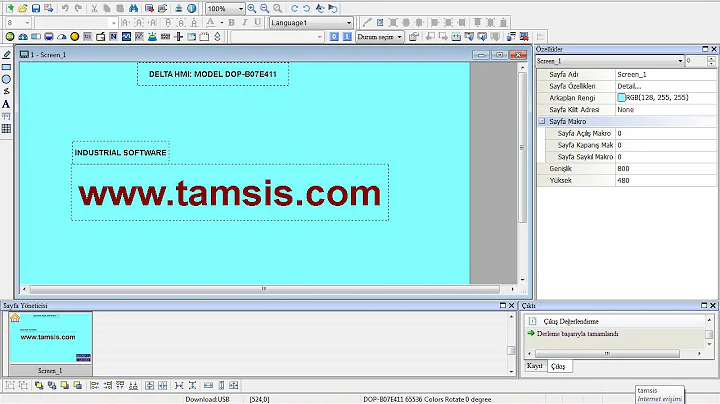Image resolution: width=720 pixels, height=404 pixels.
Task: Click Download:USB in status bar
Action: tap(207, 399)
